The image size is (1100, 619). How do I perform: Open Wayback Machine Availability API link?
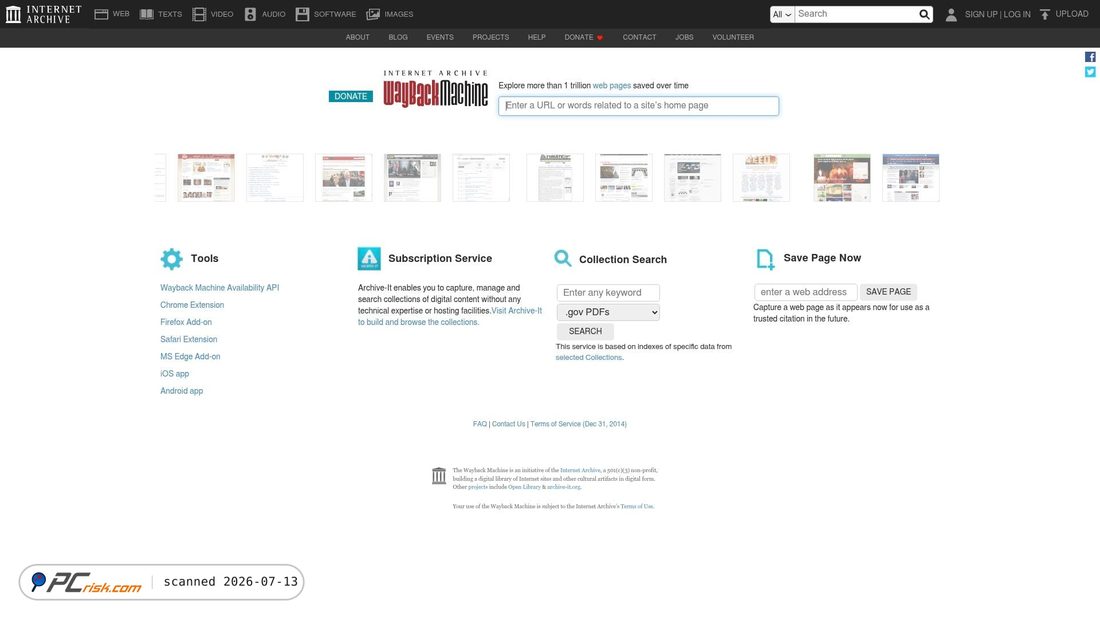point(220,288)
